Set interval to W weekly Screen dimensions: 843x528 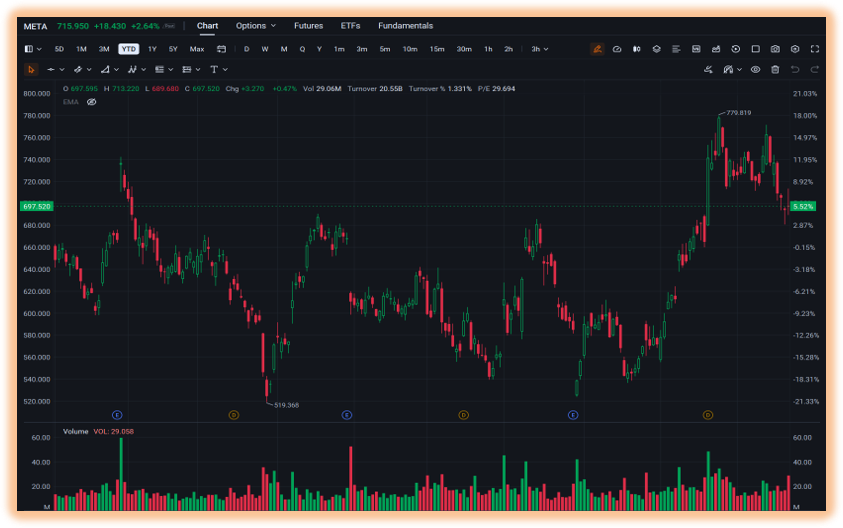click(265, 49)
